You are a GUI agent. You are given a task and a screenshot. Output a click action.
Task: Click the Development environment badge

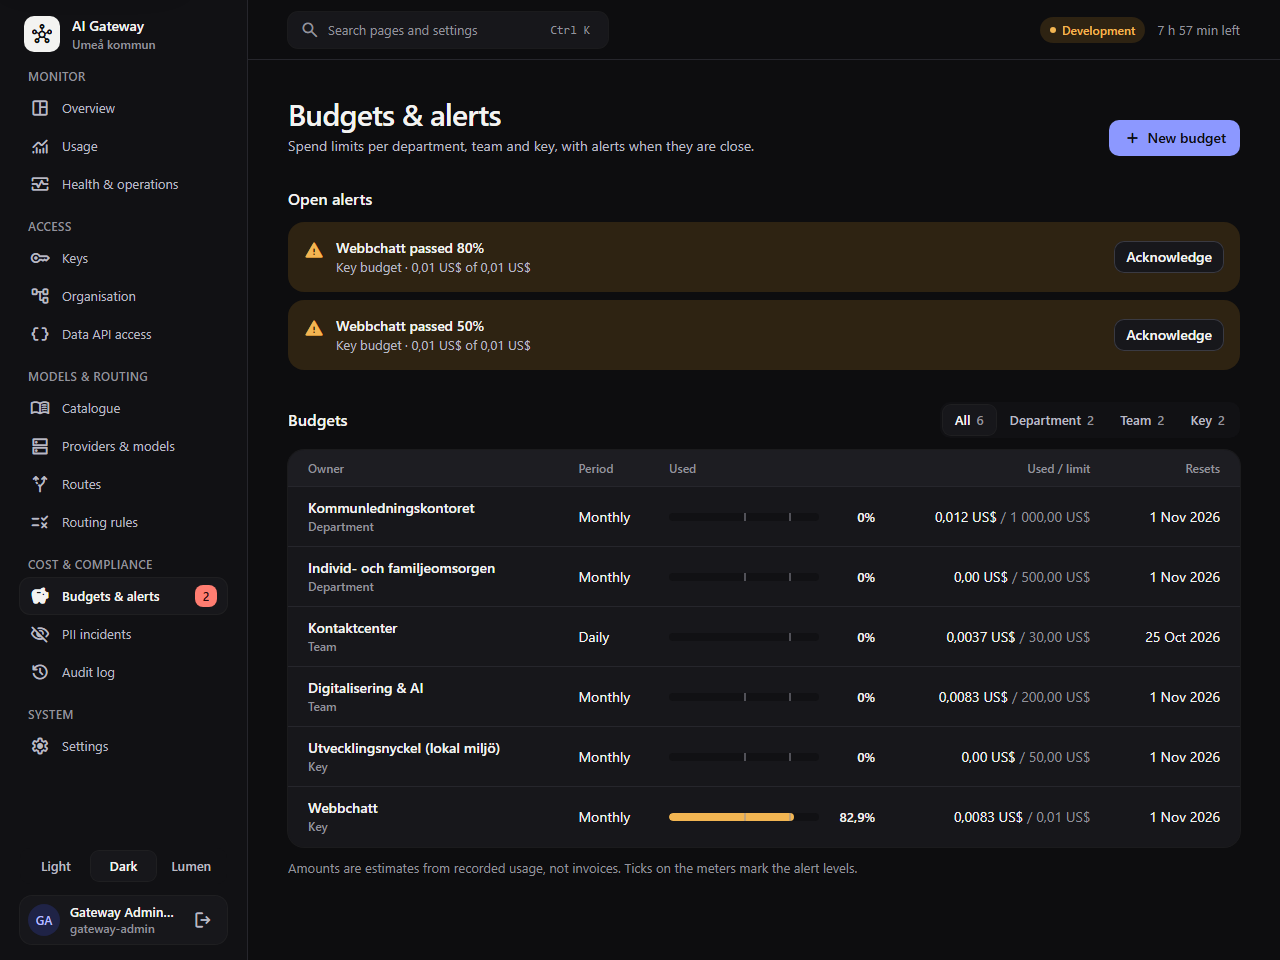[1092, 31]
